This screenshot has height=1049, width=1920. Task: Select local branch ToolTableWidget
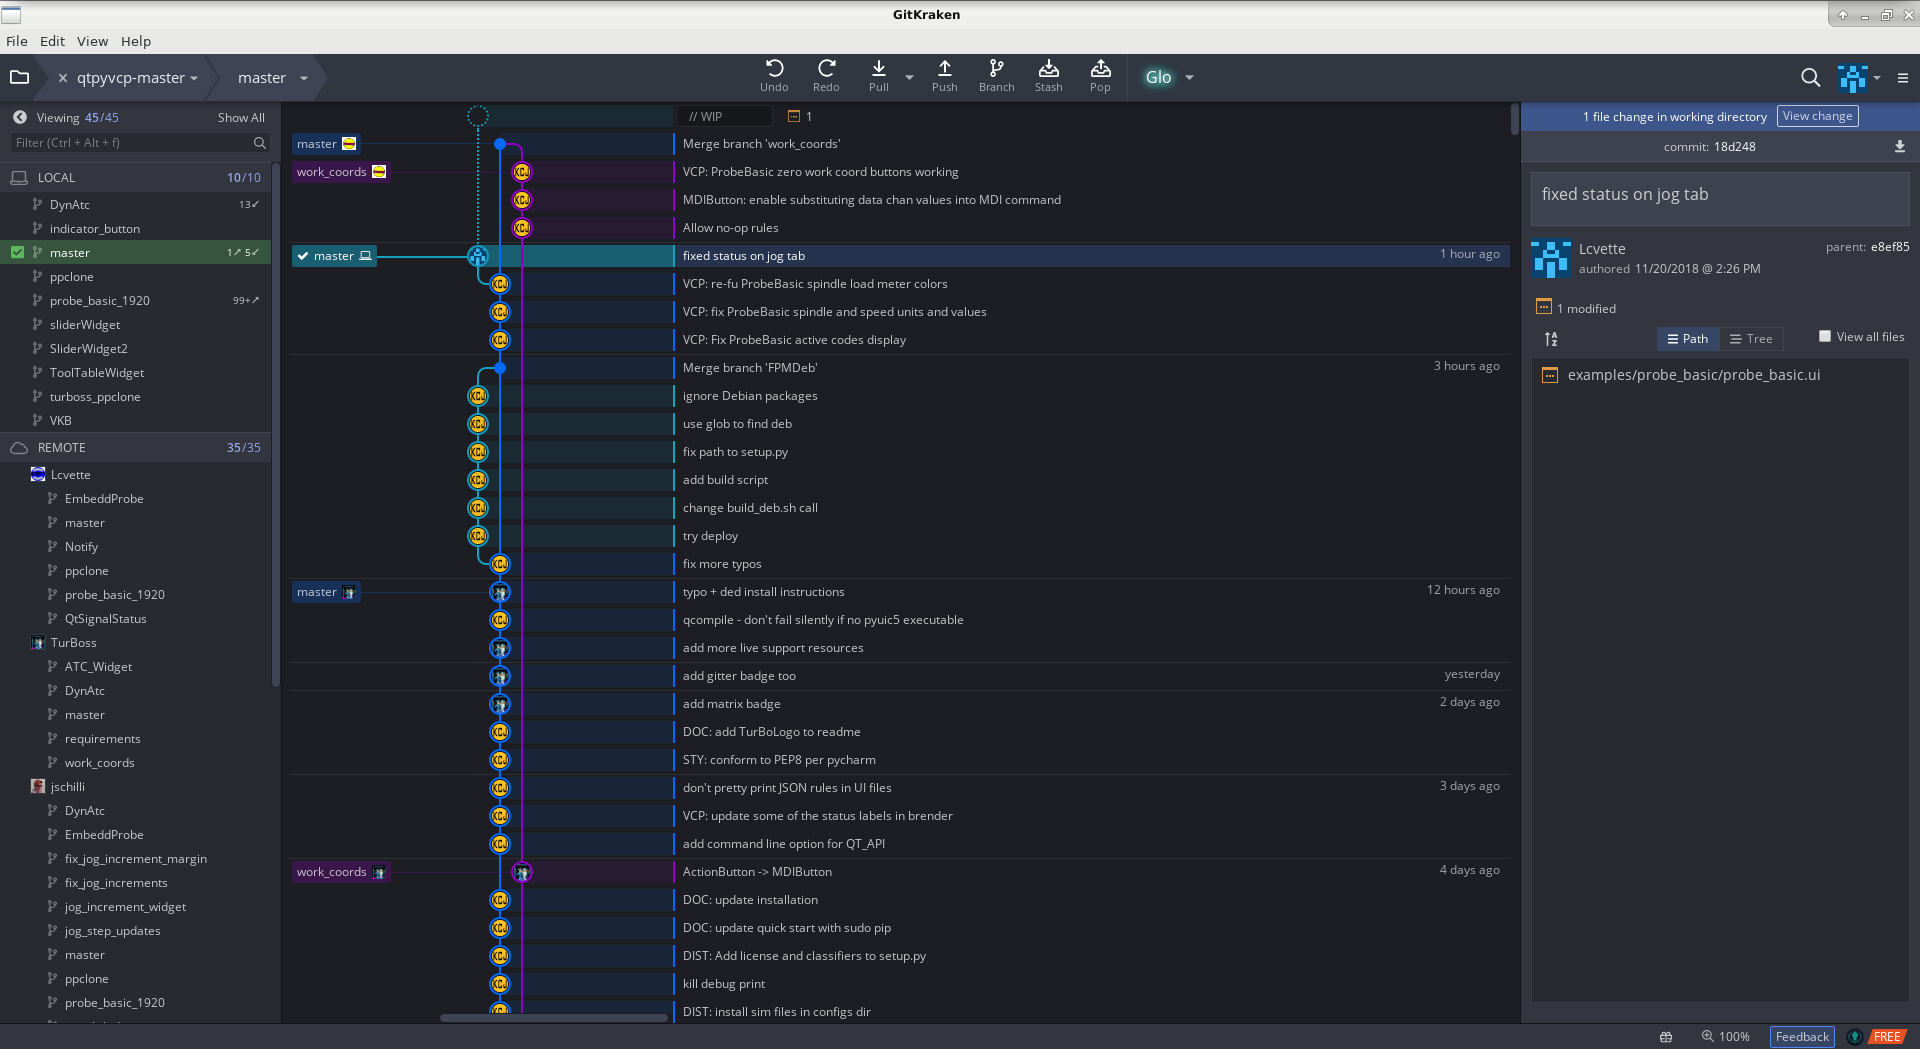pyautogui.click(x=135, y=372)
